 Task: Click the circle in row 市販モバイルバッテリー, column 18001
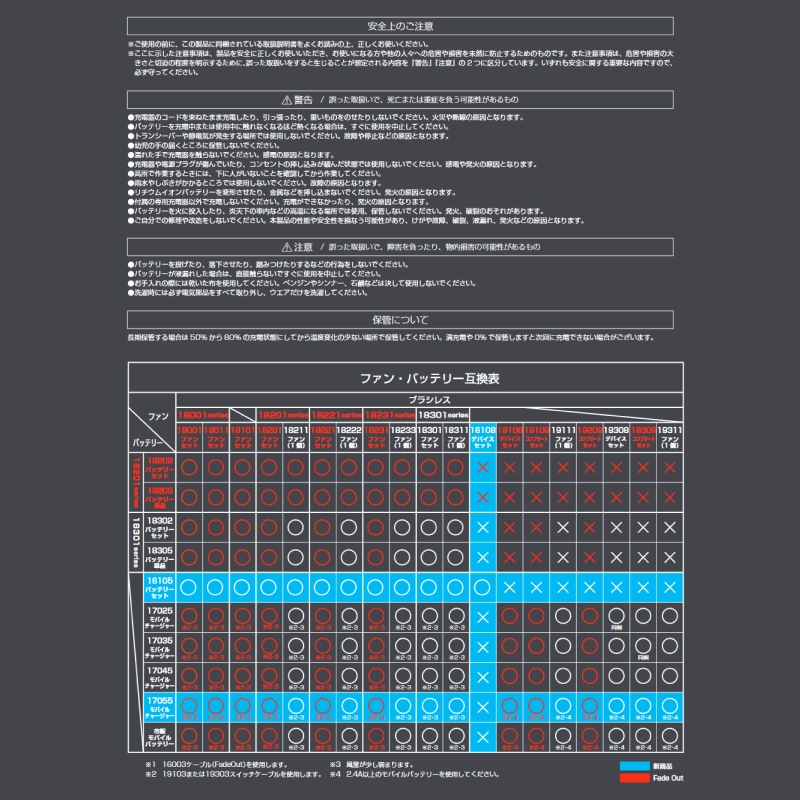point(189,736)
